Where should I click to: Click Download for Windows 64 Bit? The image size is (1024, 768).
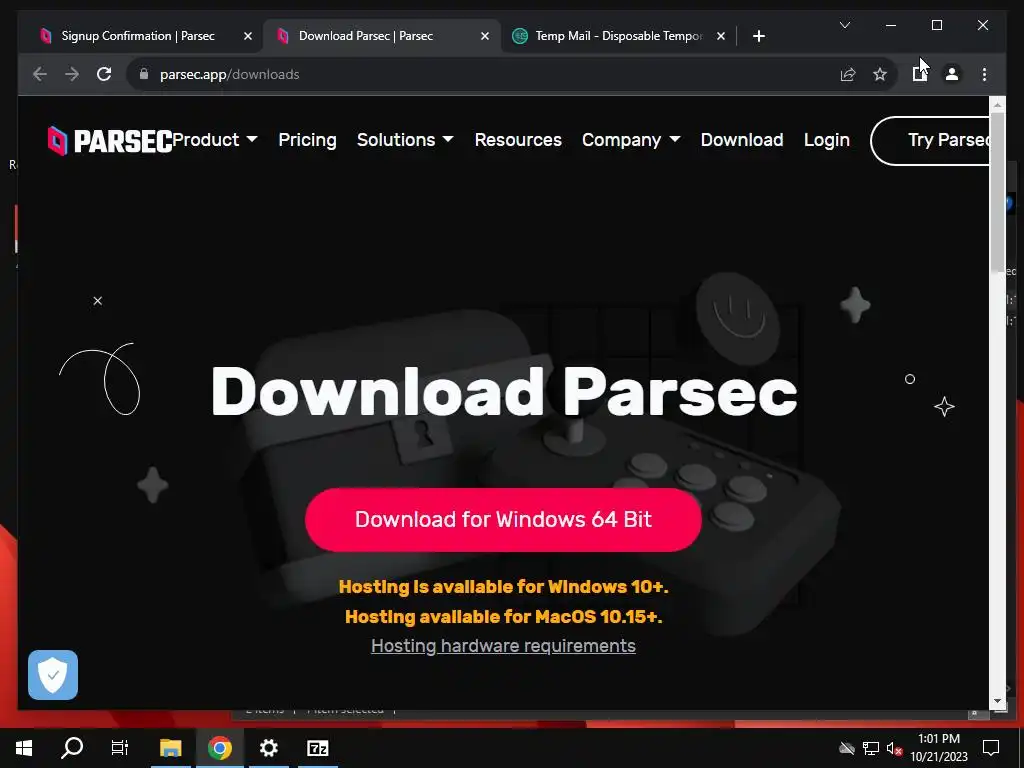(503, 520)
